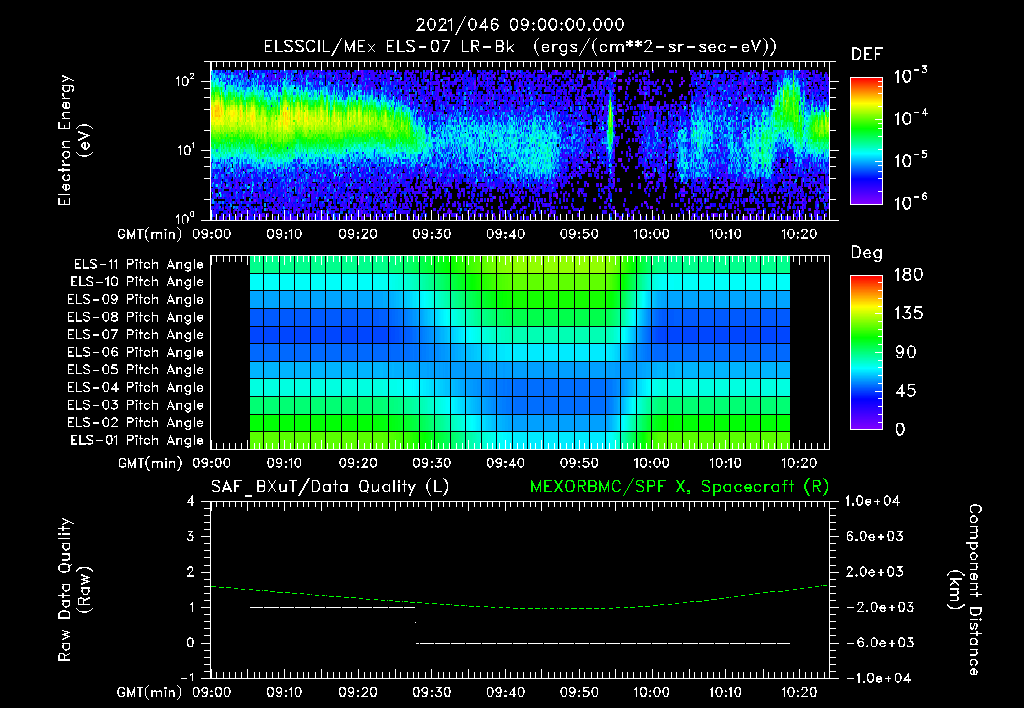
Task: Click the 10:10 tick label under the spectrogram
Action: point(725,234)
